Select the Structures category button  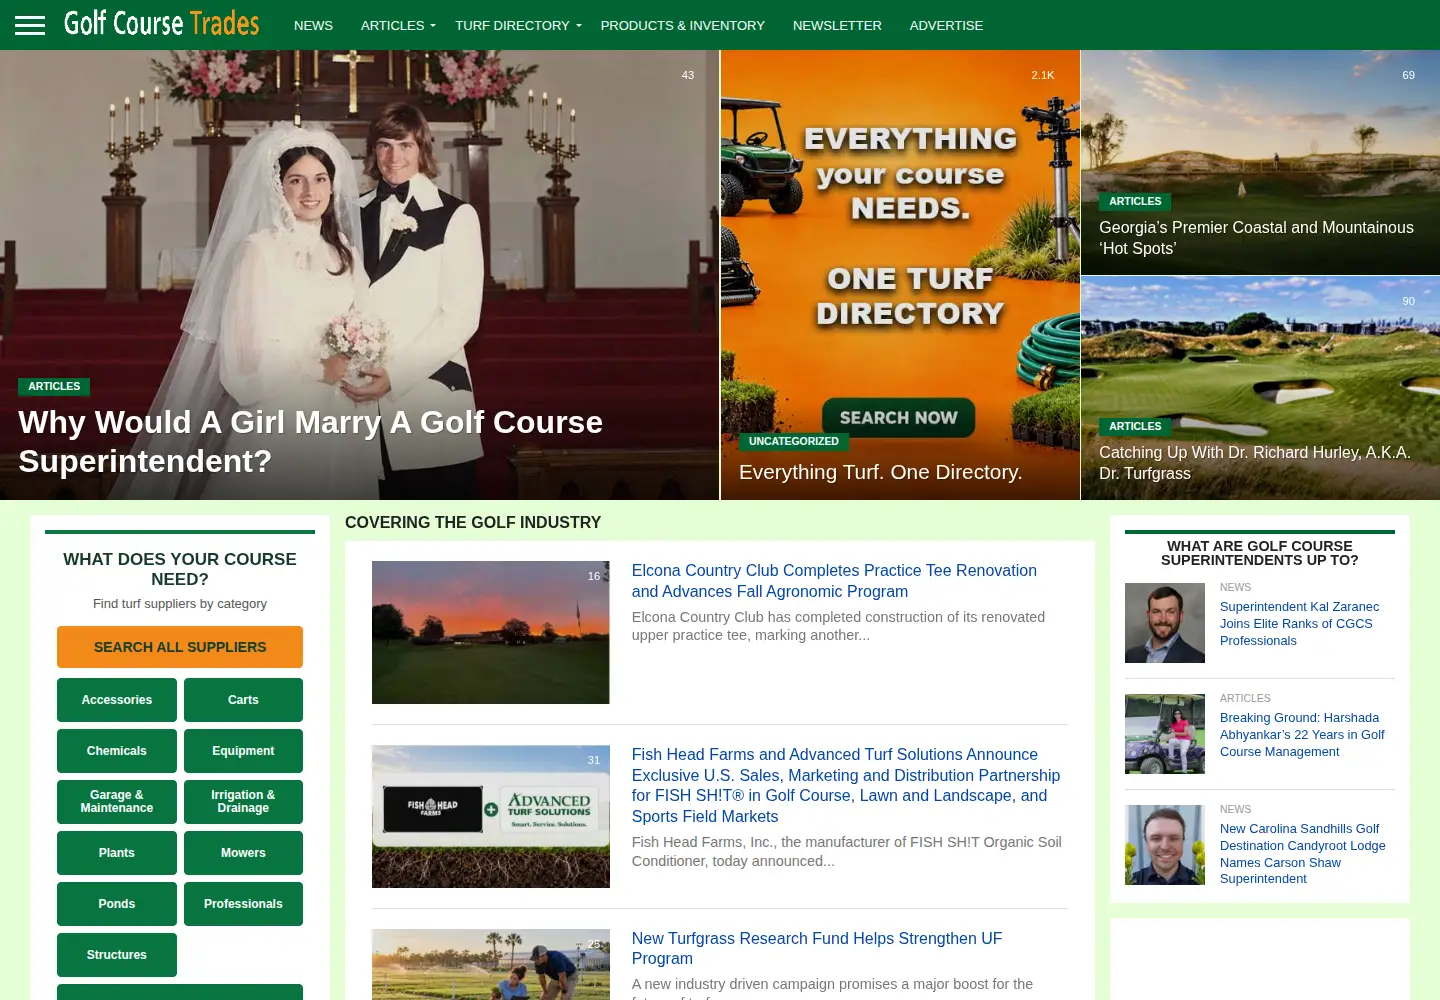117,955
